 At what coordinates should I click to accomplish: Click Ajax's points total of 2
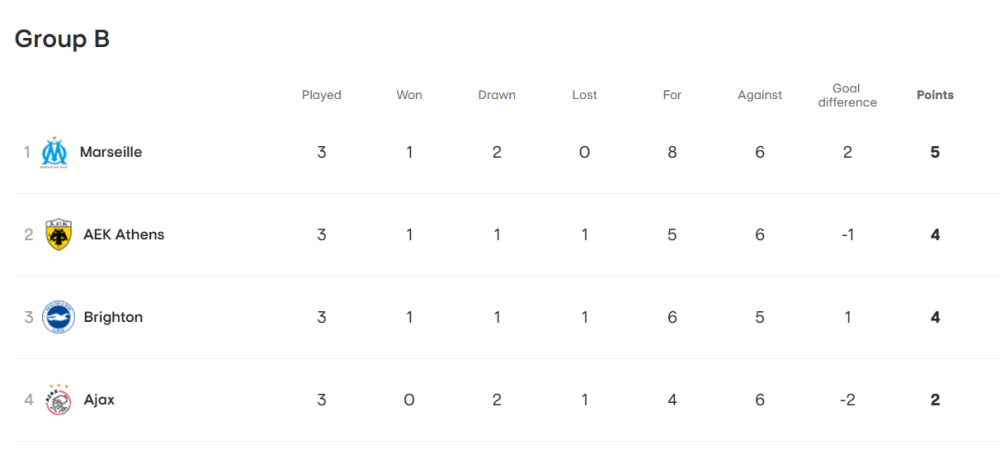(x=935, y=400)
